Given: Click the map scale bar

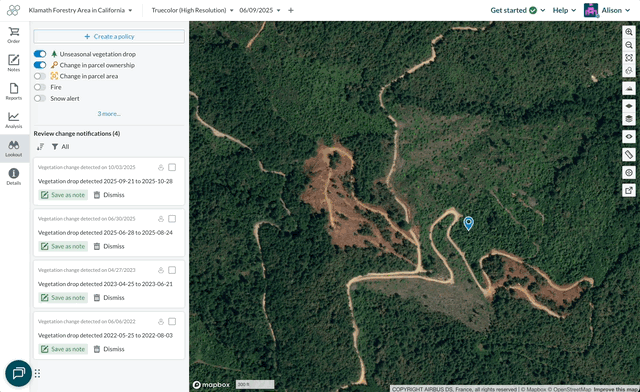Looking at the screenshot, I should pos(255,384).
